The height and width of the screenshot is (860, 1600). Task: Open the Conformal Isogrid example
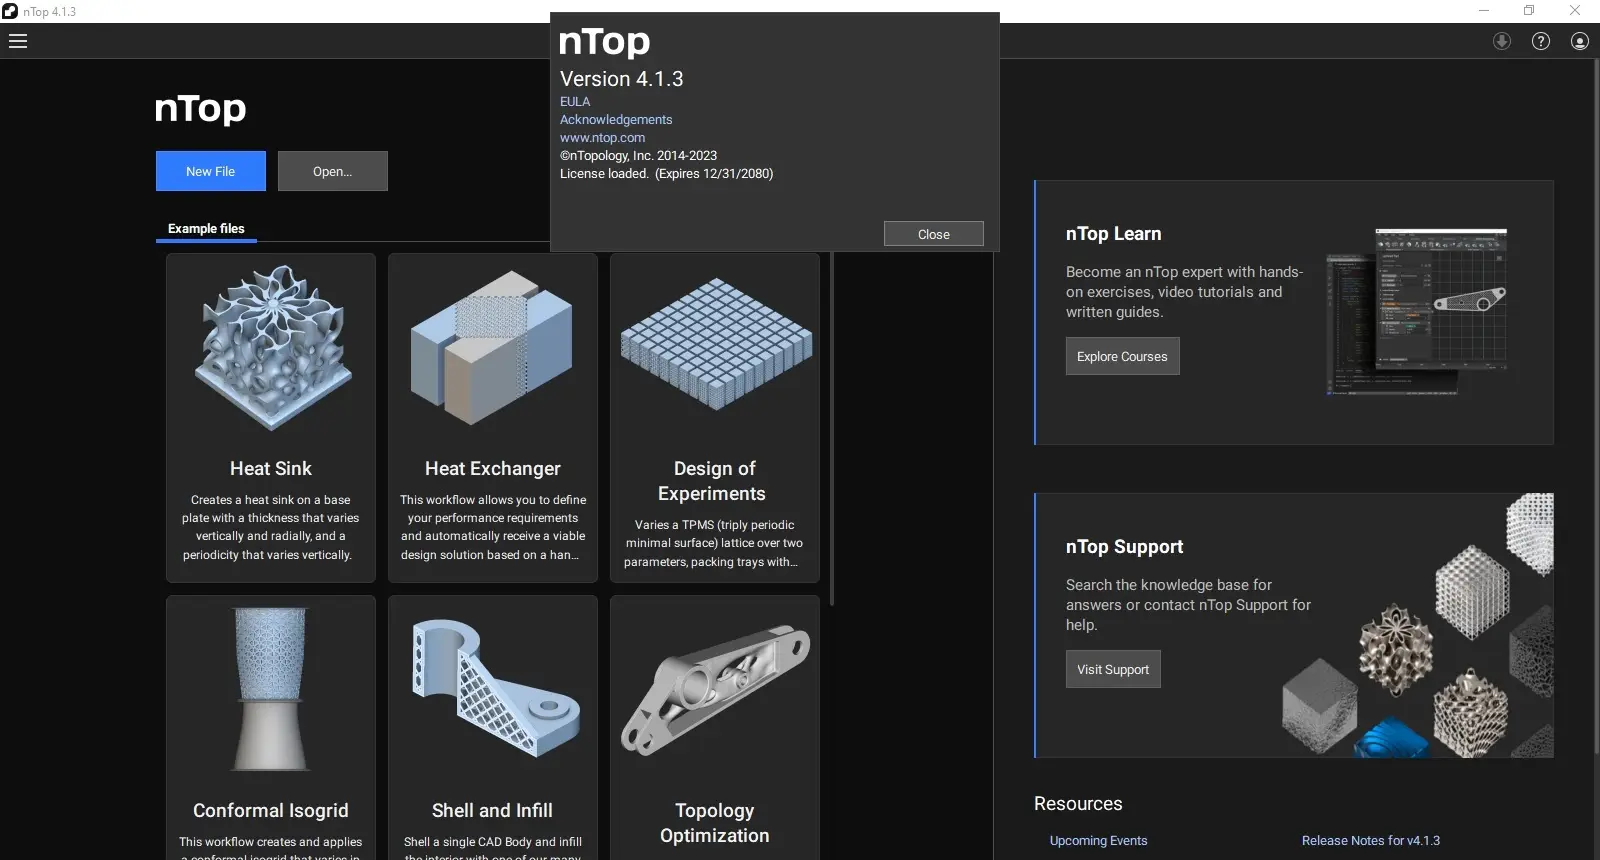coord(271,728)
